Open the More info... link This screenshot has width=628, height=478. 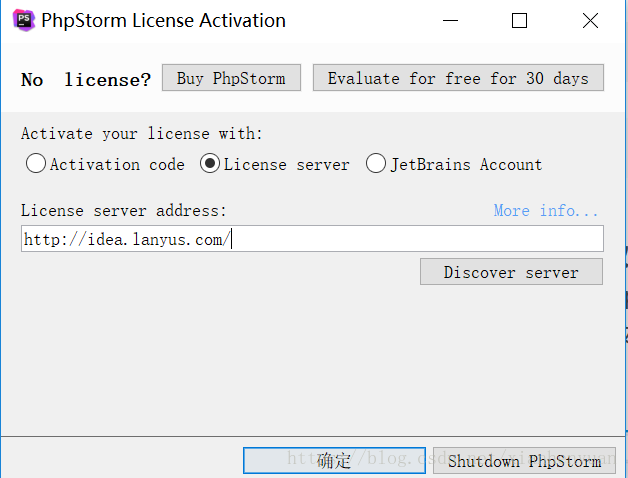point(545,210)
